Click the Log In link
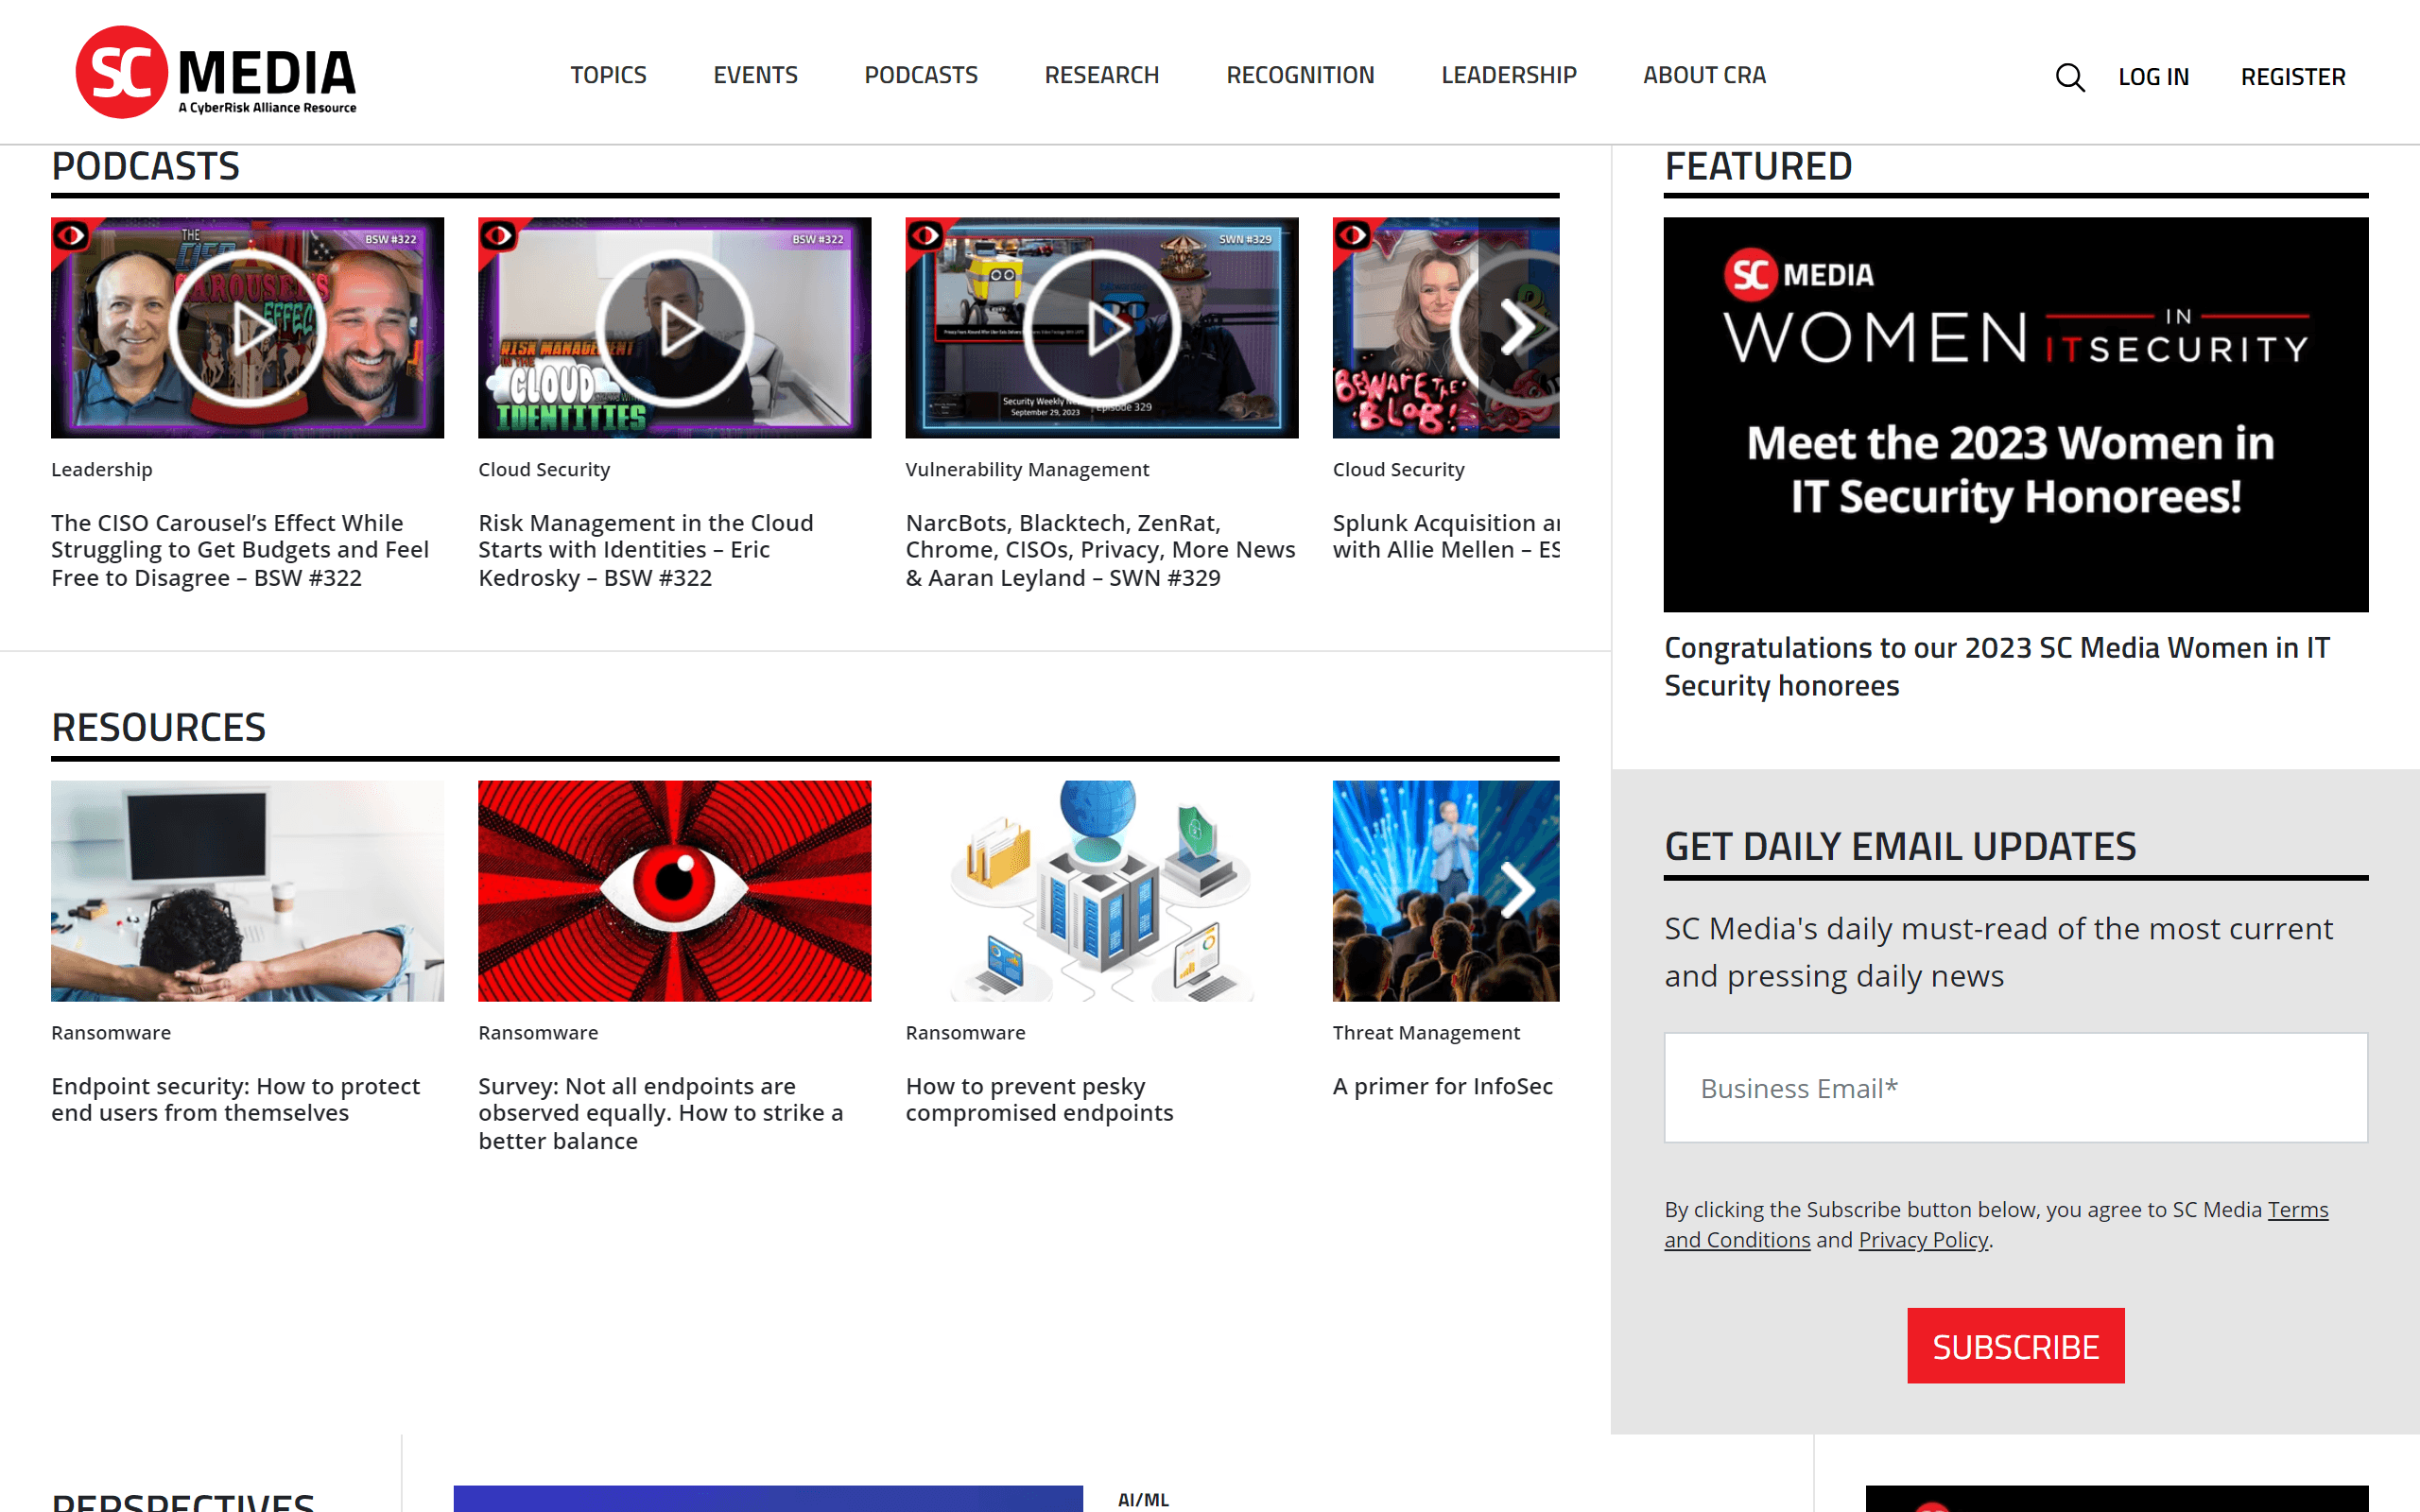The image size is (2420, 1512). point(2153,77)
